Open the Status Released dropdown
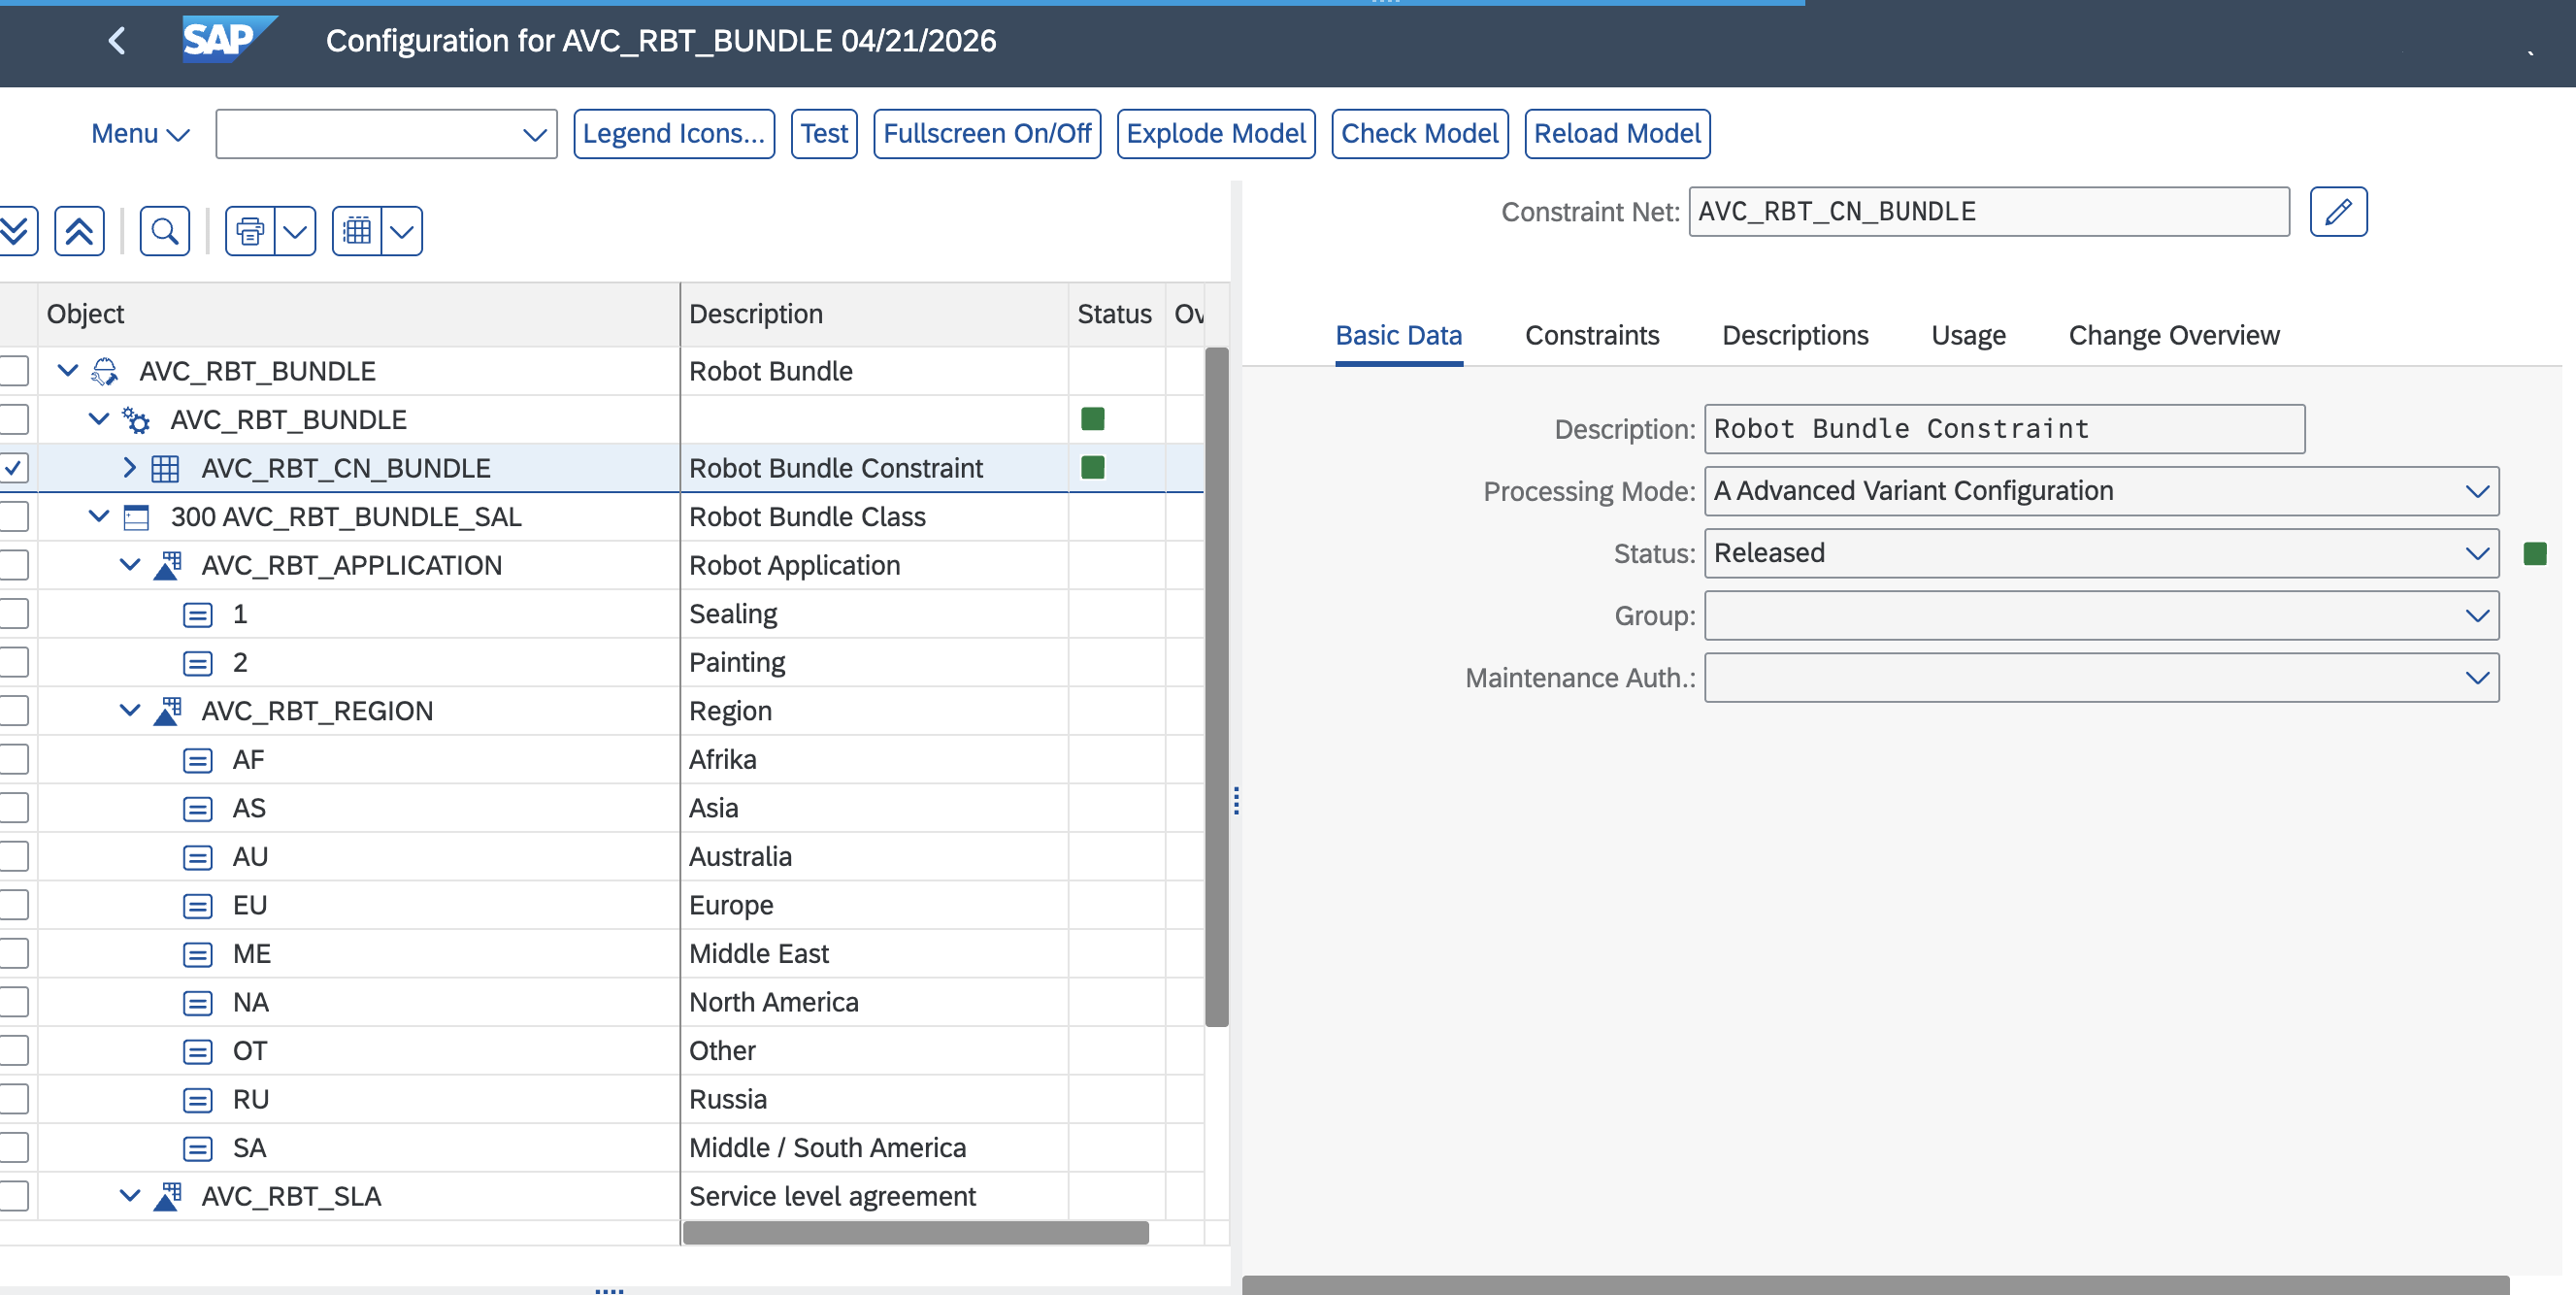Screen dimensions: 2576x1295 click(x=2477, y=554)
